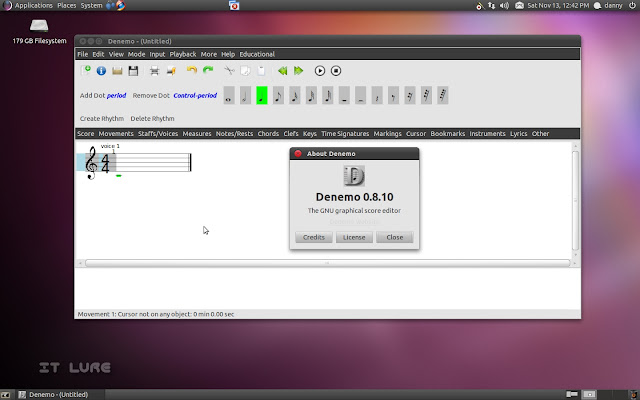Select the sixteenth note duration

295,96
